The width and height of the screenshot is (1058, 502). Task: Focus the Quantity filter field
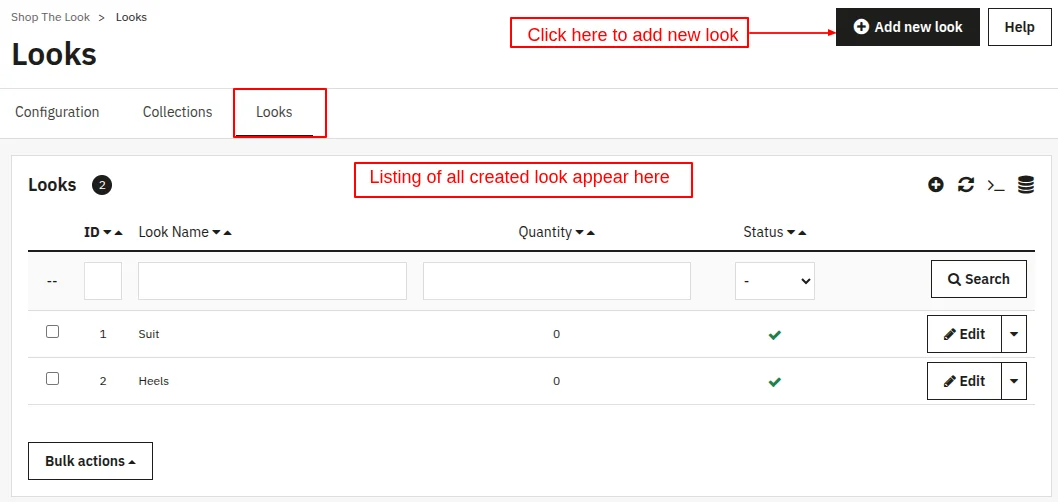pyautogui.click(x=557, y=281)
